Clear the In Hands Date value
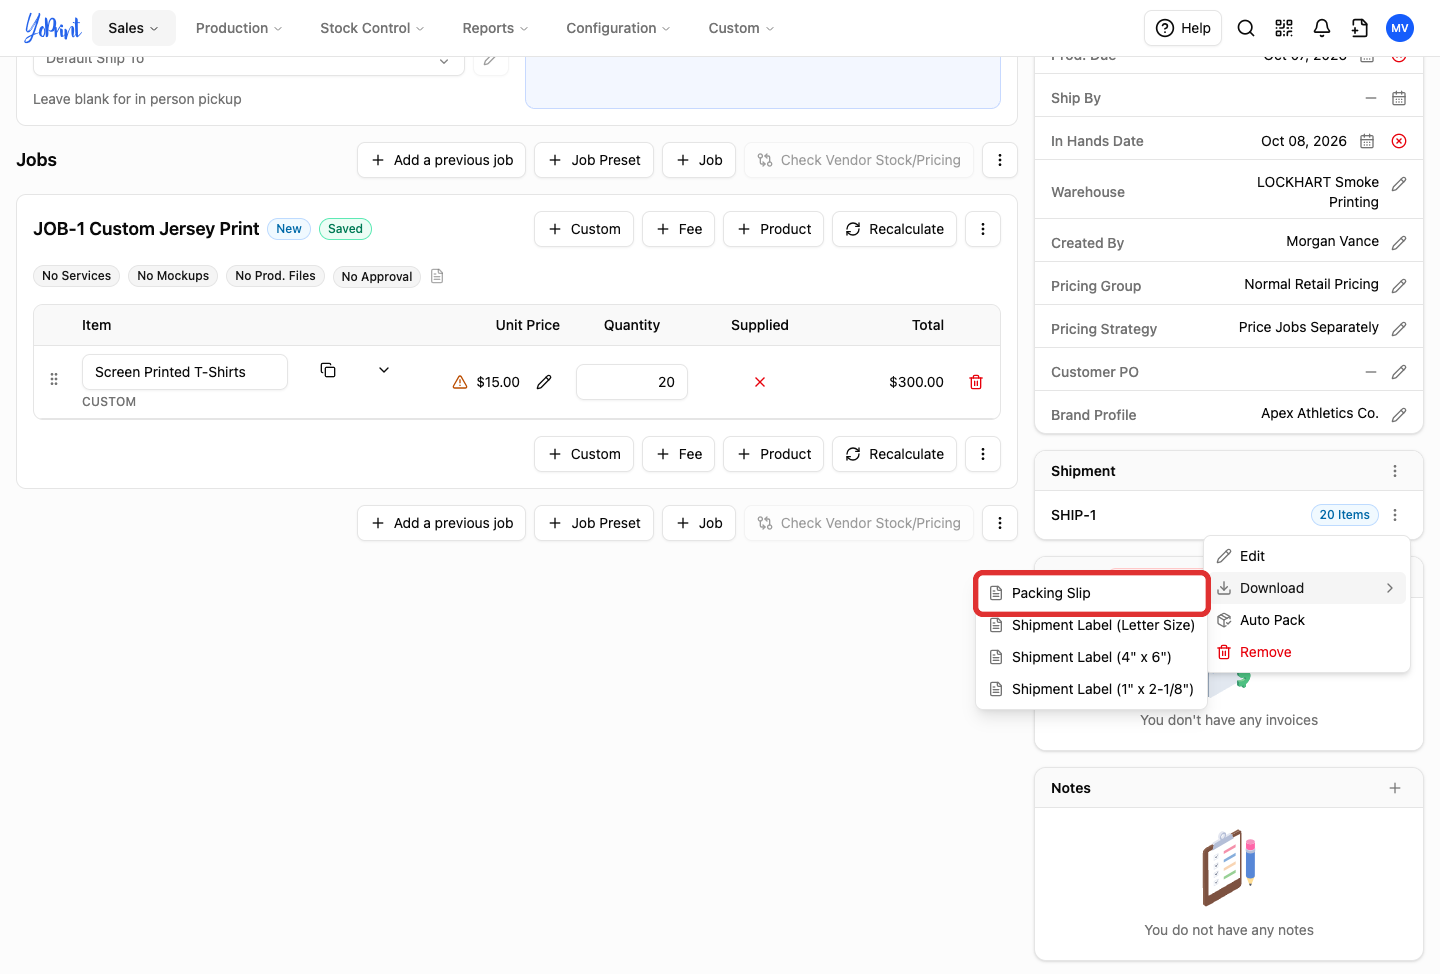The height and width of the screenshot is (974, 1440). (x=1399, y=141)
